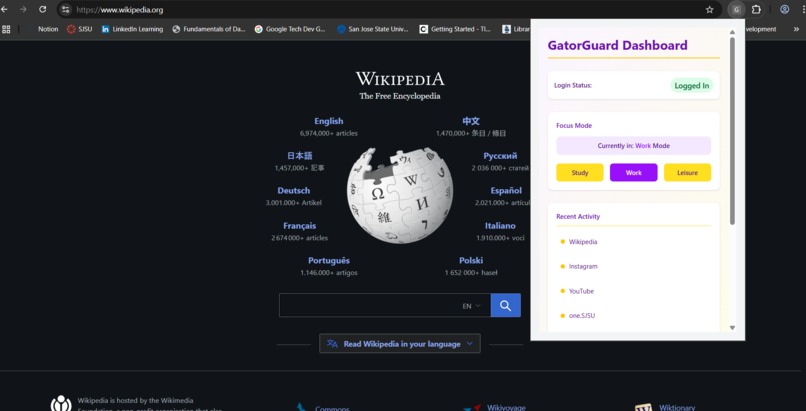Select the Work focus mode button

633,173
